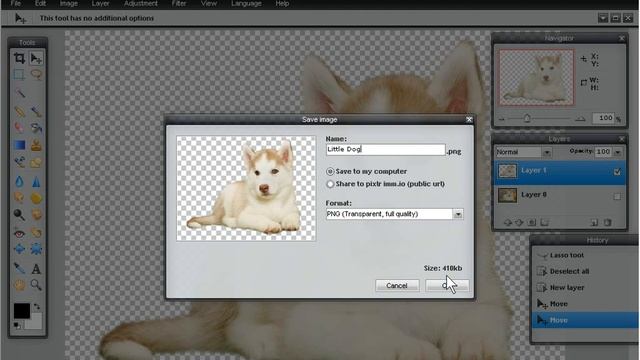
Task: Reset colors to default black and white
Action: click(17, 325)
